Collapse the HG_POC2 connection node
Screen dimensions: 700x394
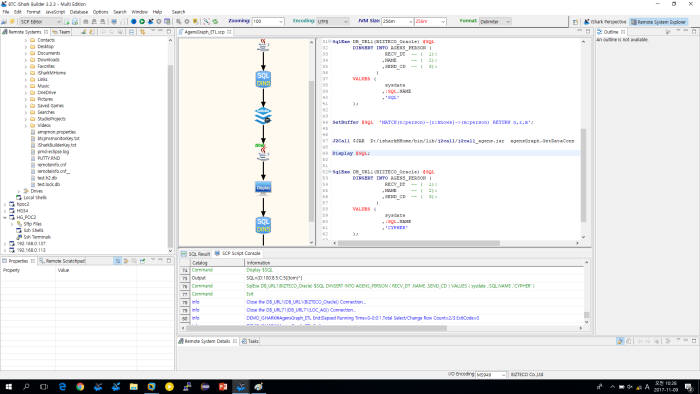click(5, 217)
